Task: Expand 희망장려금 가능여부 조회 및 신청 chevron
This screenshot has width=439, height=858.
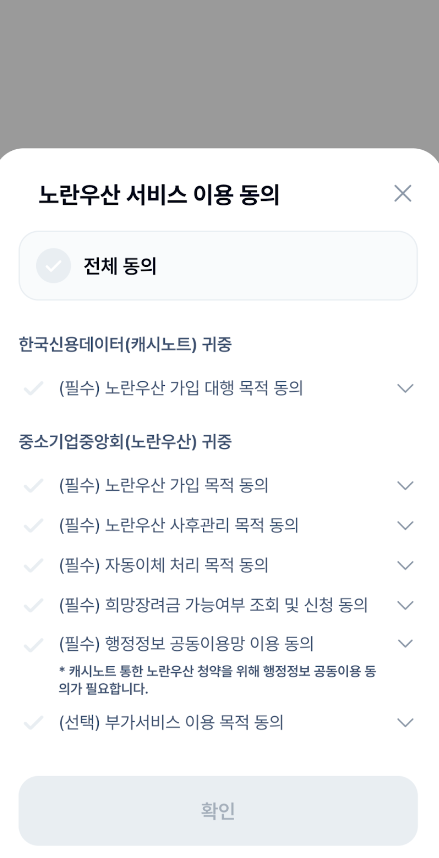Action: 405,605
